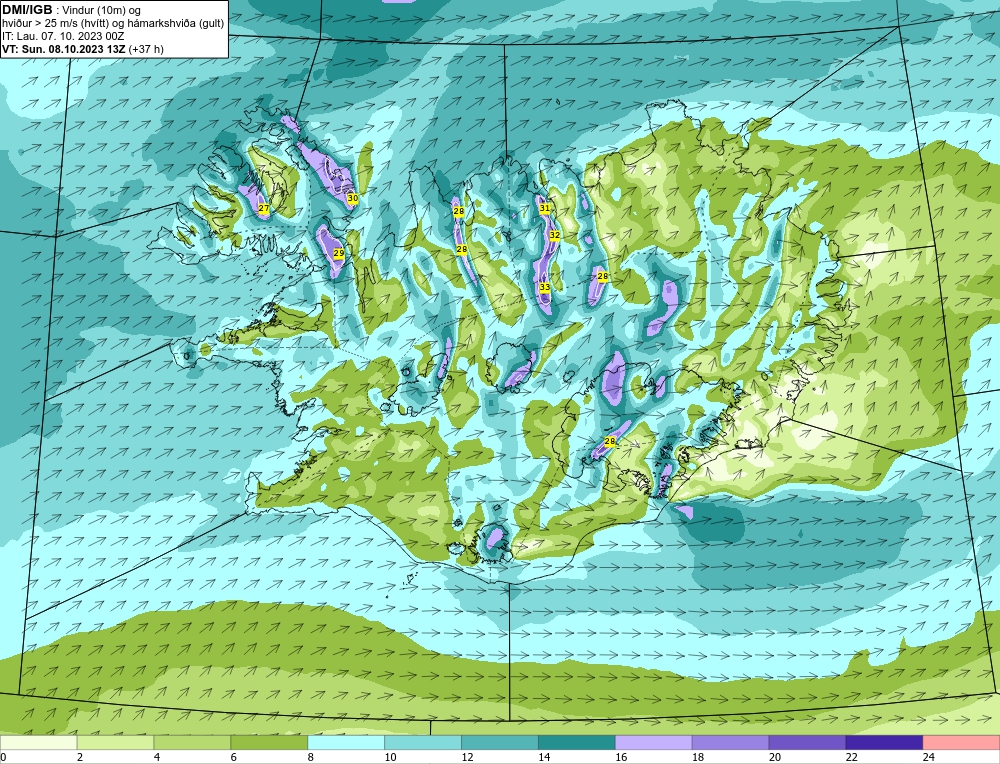Image resolution: width=1000 pixels, height=764 pixels.
Task: Pick the green 4–6 m/s scale swatch
Action: 192,743
